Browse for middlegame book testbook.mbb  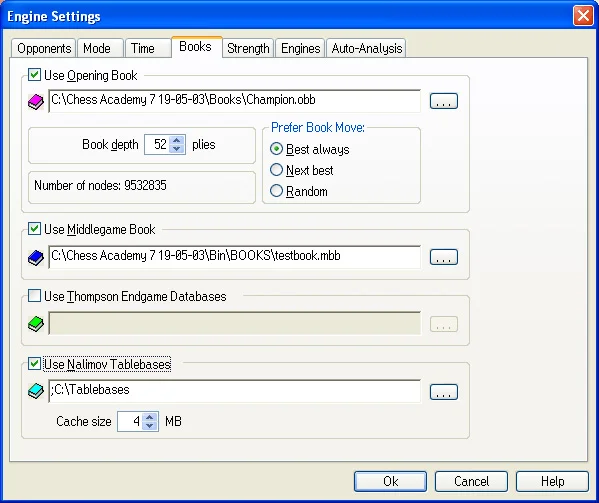pos(444,257)
